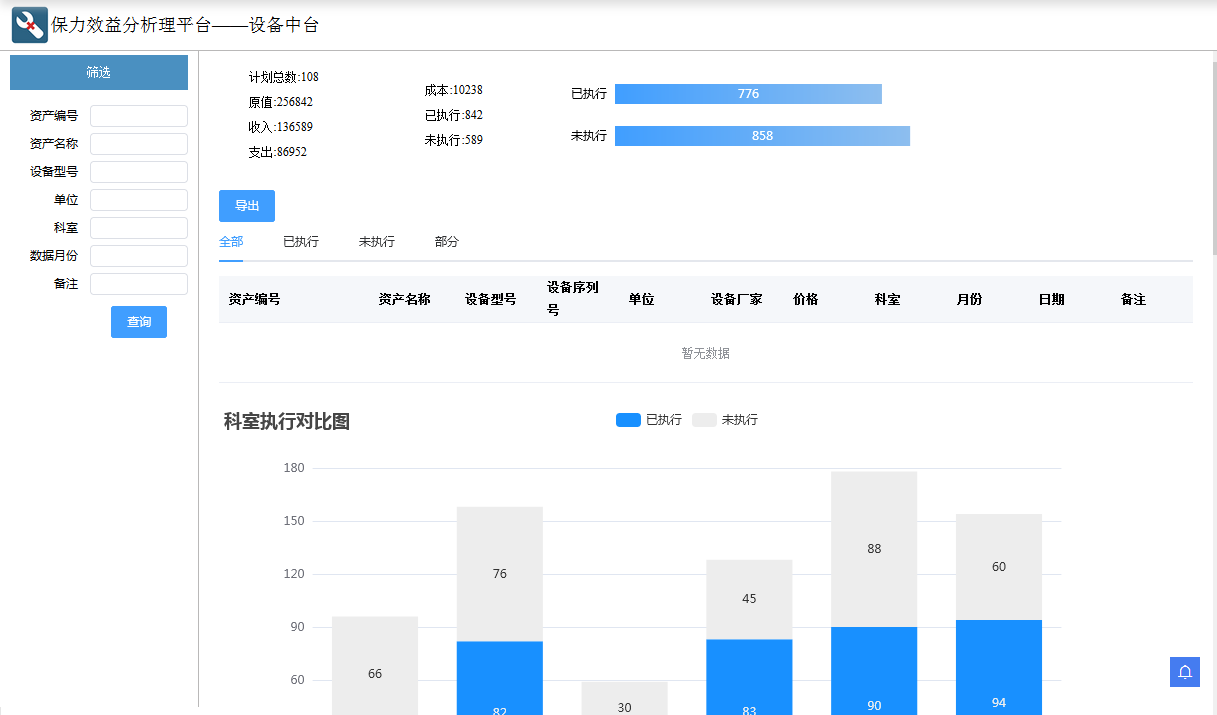This screenshot has width=1217, height=715.
Task: Click the 暂无数据 empty table message
Action: click(706, 353)
